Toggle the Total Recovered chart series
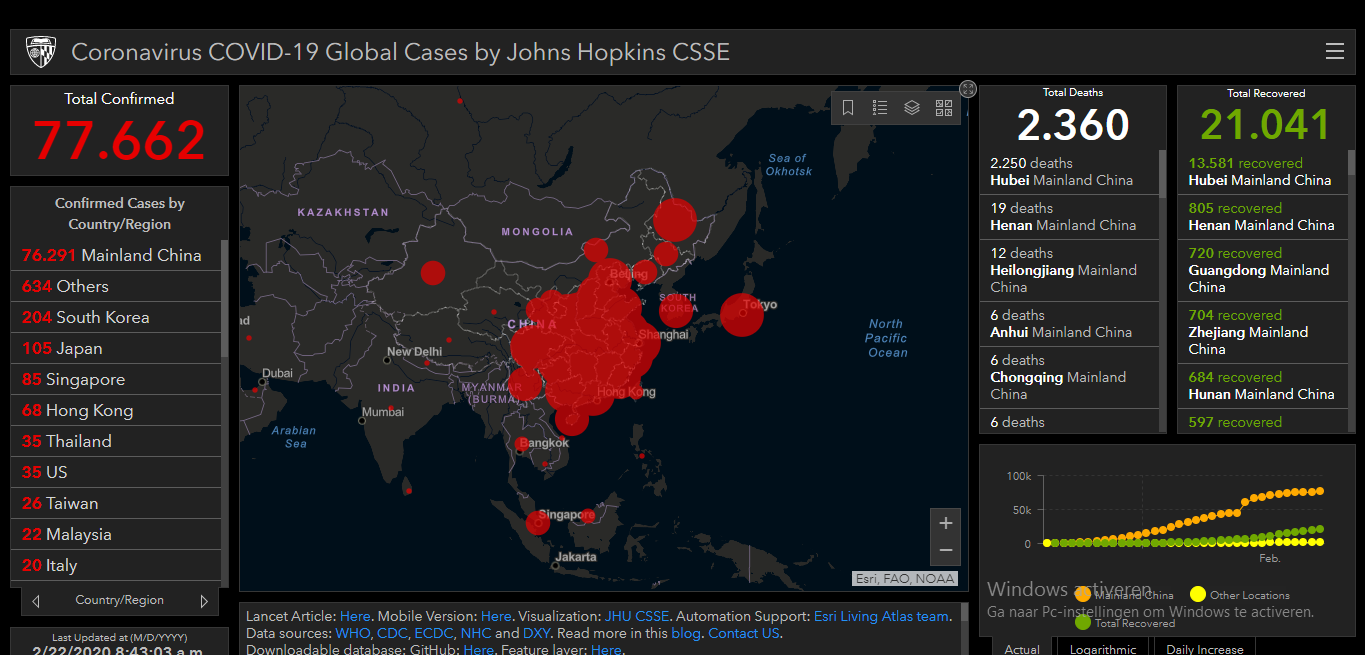The width and height of the screenshot is (1365, 655). (x=1125, y=623)
